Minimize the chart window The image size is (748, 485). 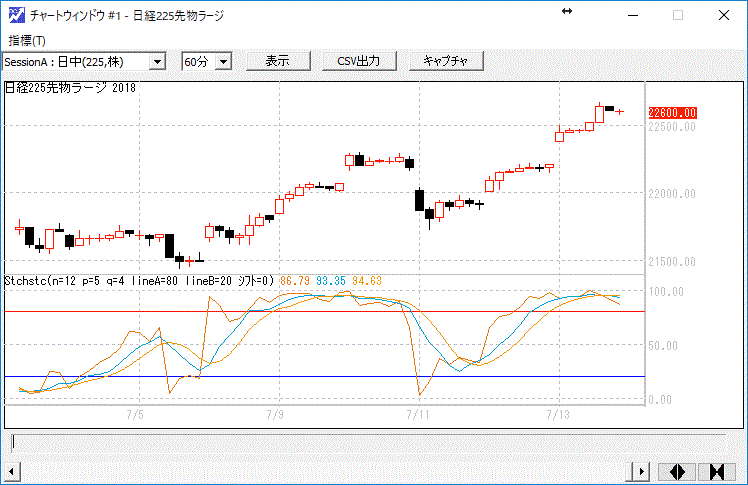pyautogui.click(x=633, y=15)
